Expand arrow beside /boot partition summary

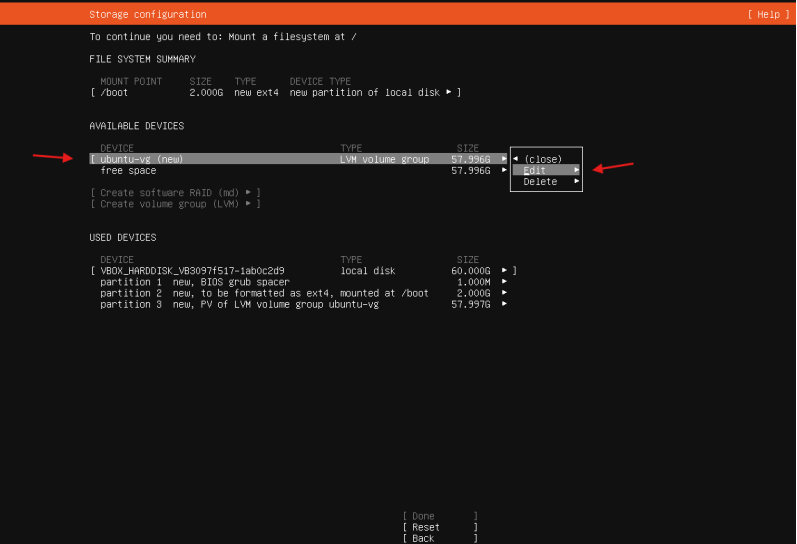pos(448,92)
